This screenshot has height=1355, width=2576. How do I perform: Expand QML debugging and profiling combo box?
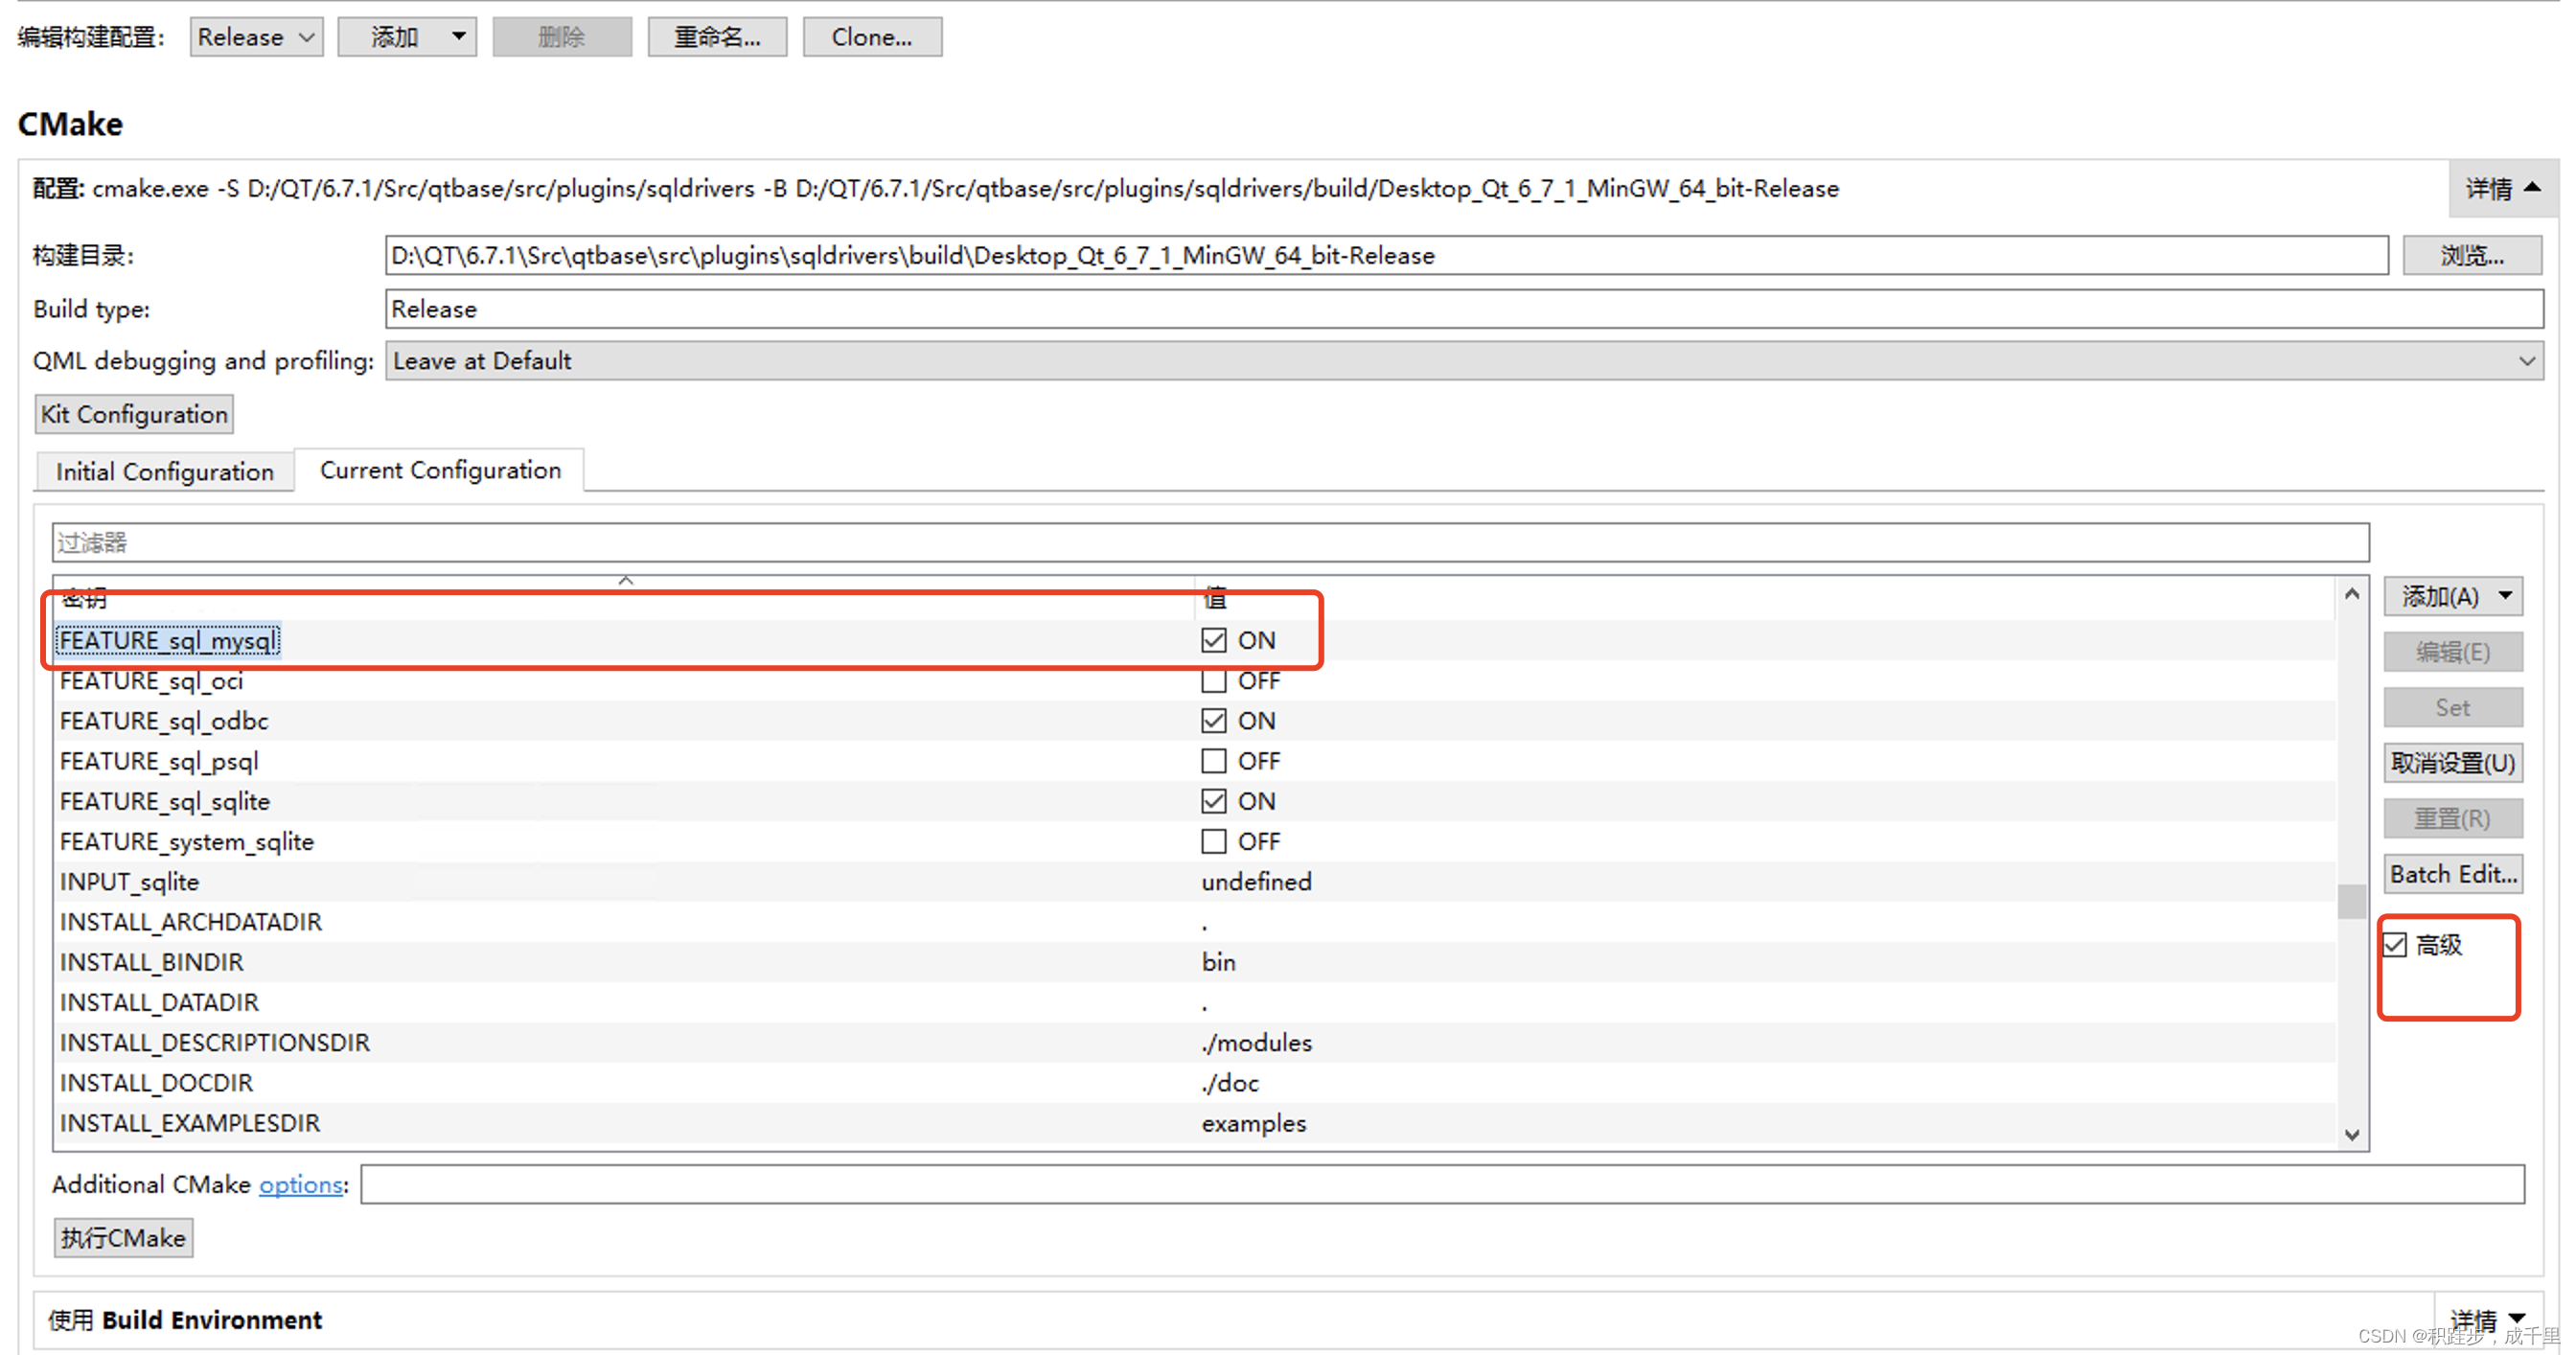click(x=1463, y=361)
